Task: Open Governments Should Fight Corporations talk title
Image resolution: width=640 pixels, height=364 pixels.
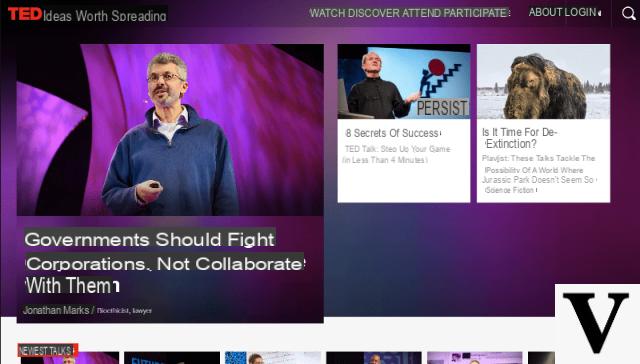Action: pos(165,262)
